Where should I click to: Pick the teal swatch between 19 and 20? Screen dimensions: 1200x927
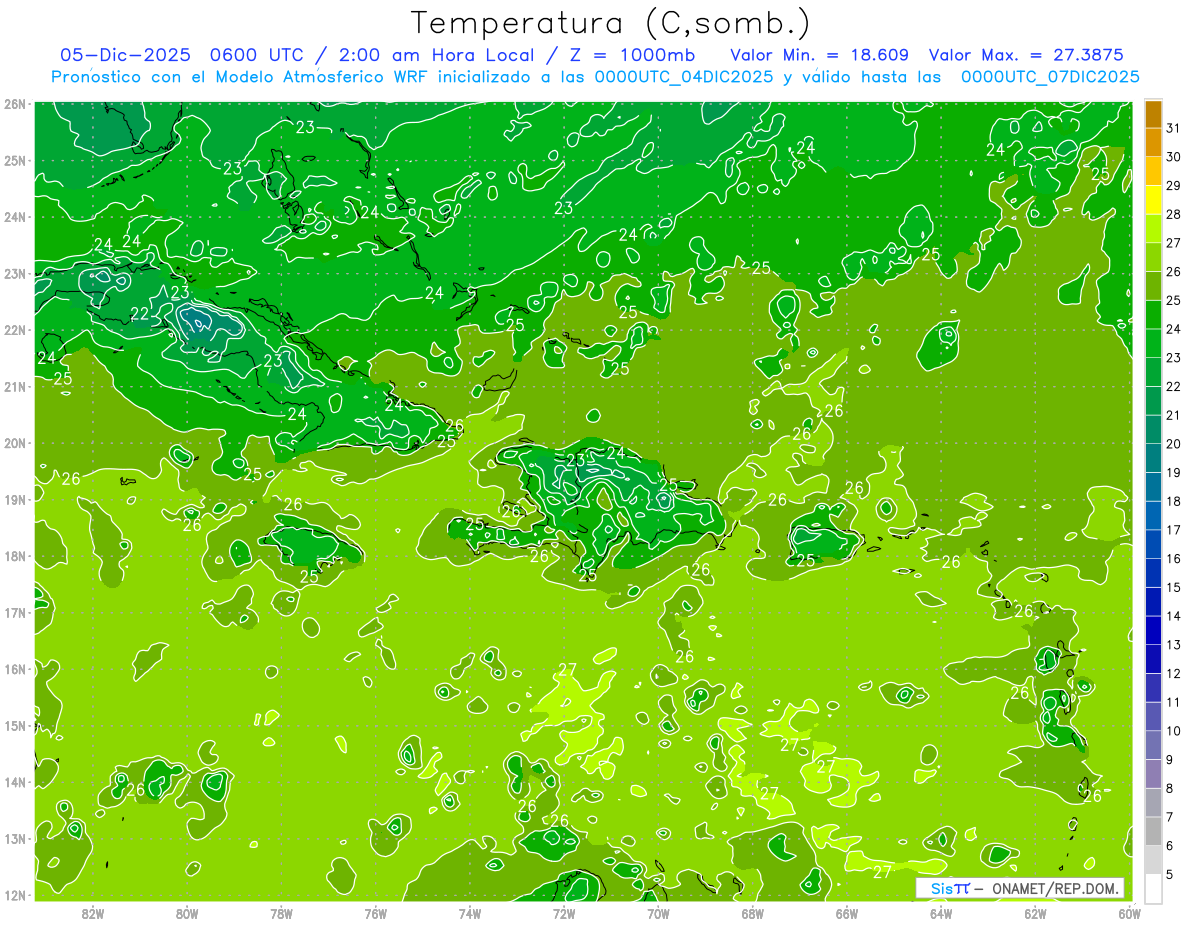(1153, 458)
